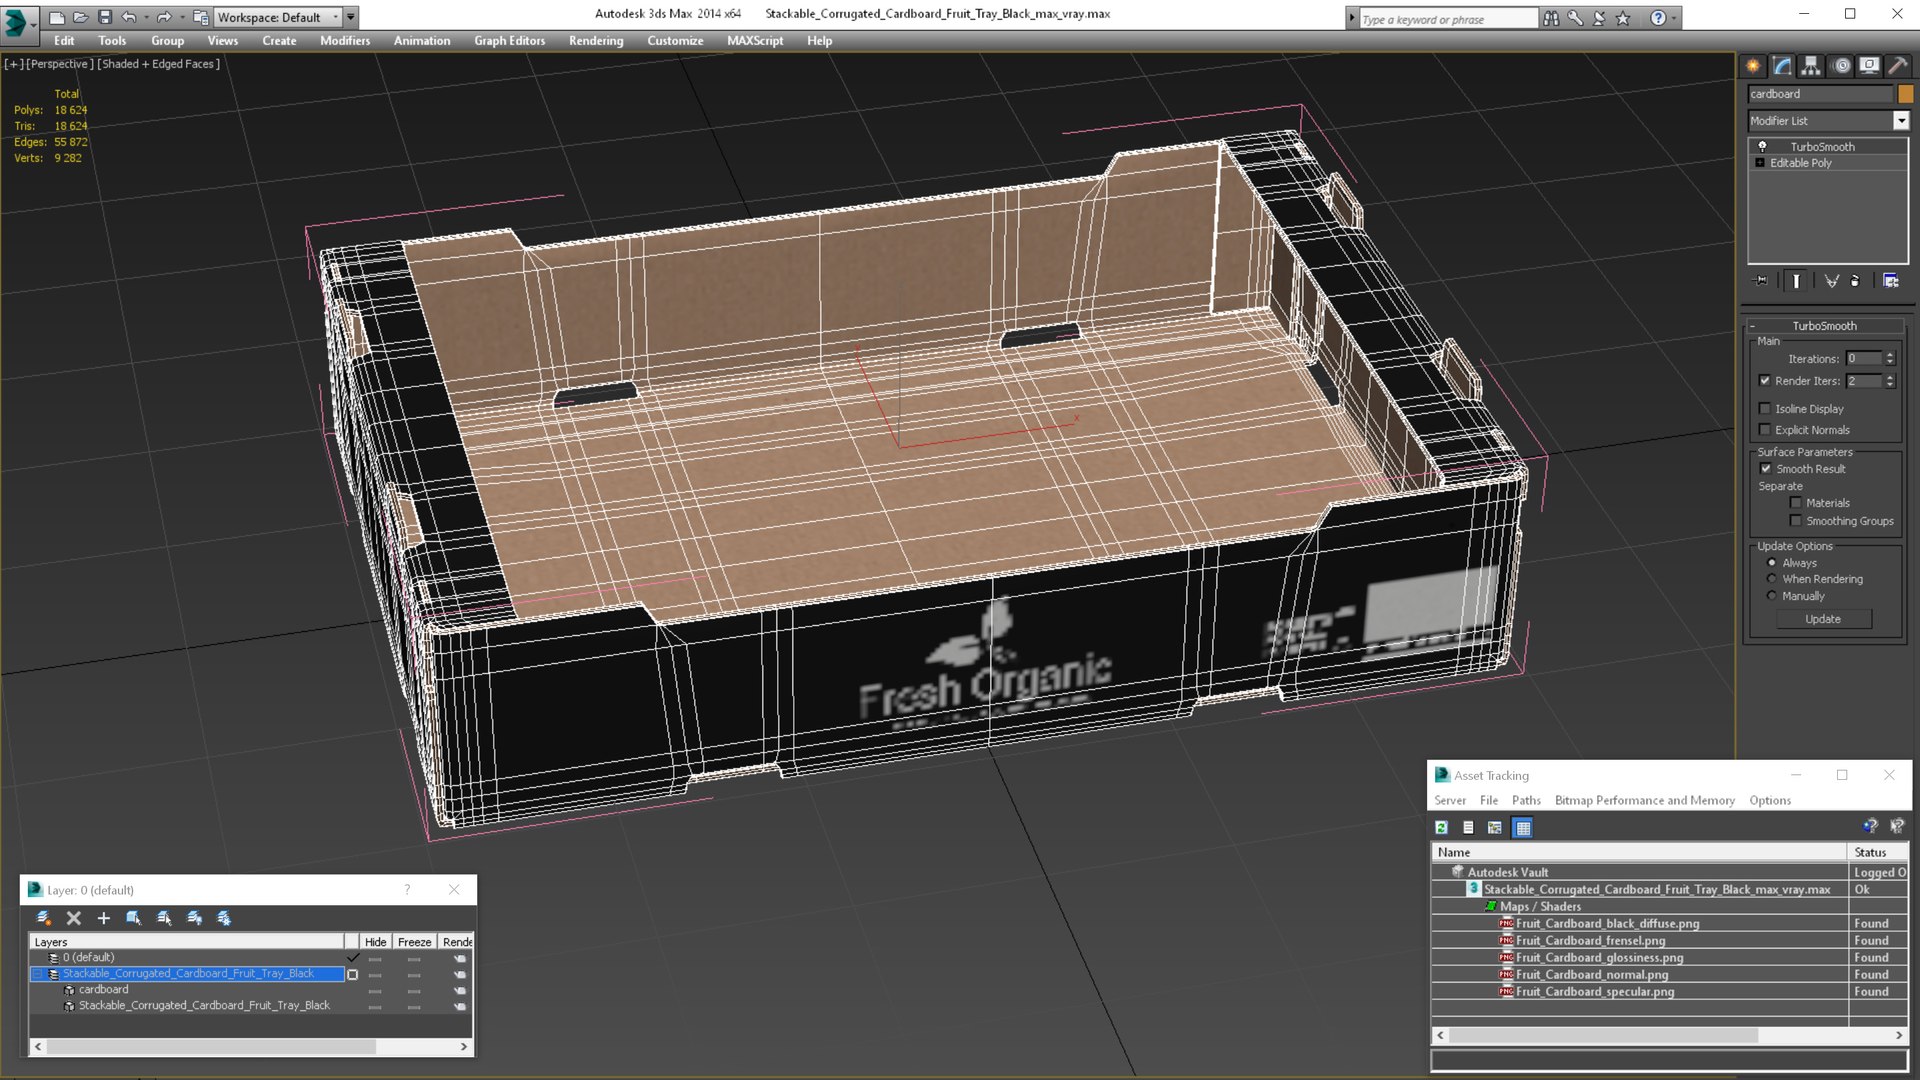Screen dimensions: 1920x1080
Task: Select When Rendering update option
Action: [1772, 579]
